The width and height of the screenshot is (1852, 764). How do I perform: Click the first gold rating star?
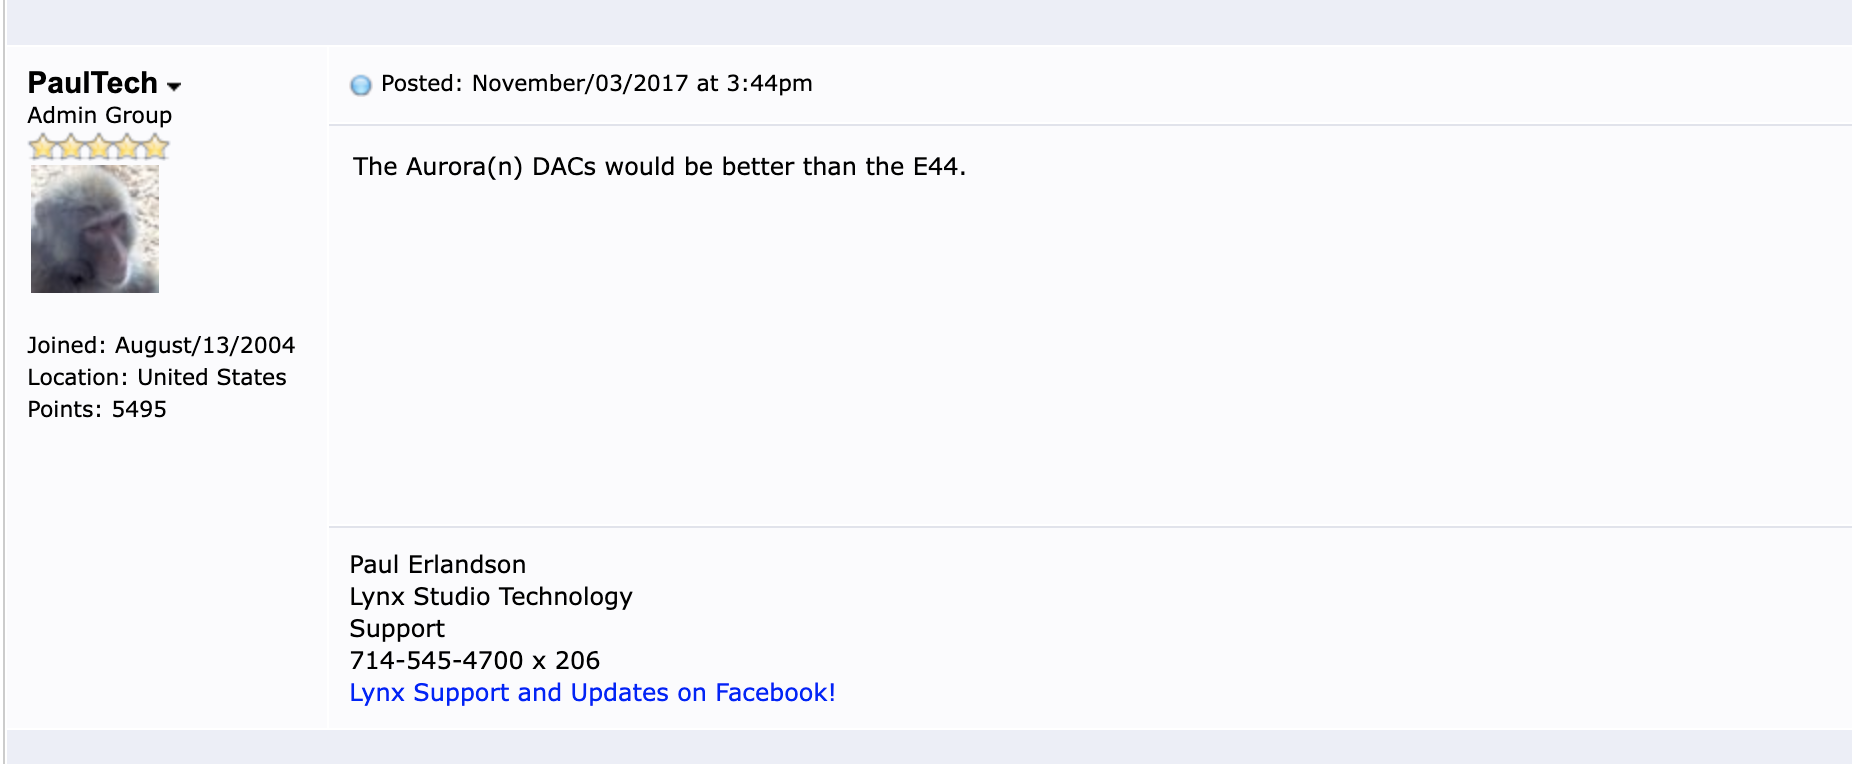pyautogui.click(x=42, y=148)
